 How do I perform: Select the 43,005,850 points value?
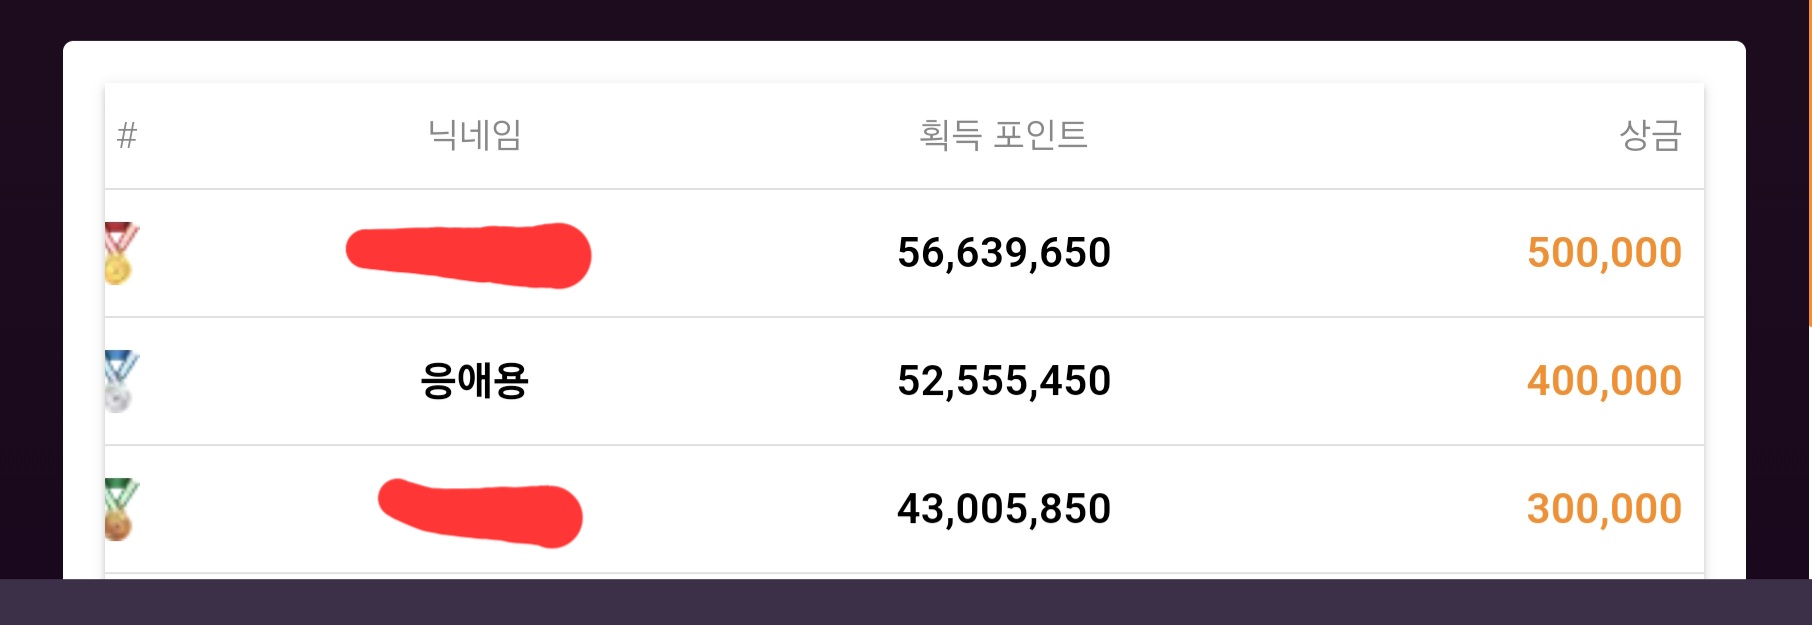coord(1004,509)
